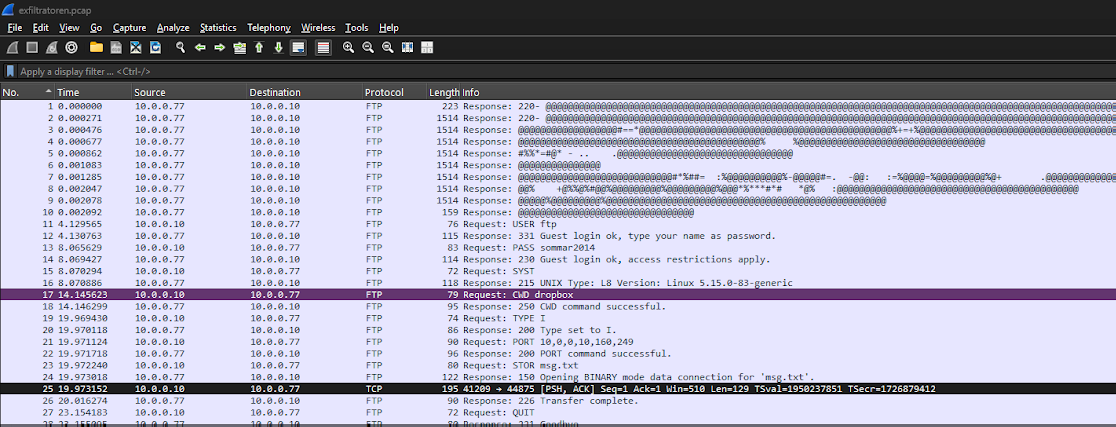Sort packets by the Time column header
The width and height of the screenshot is (1116, 427).
93,93
